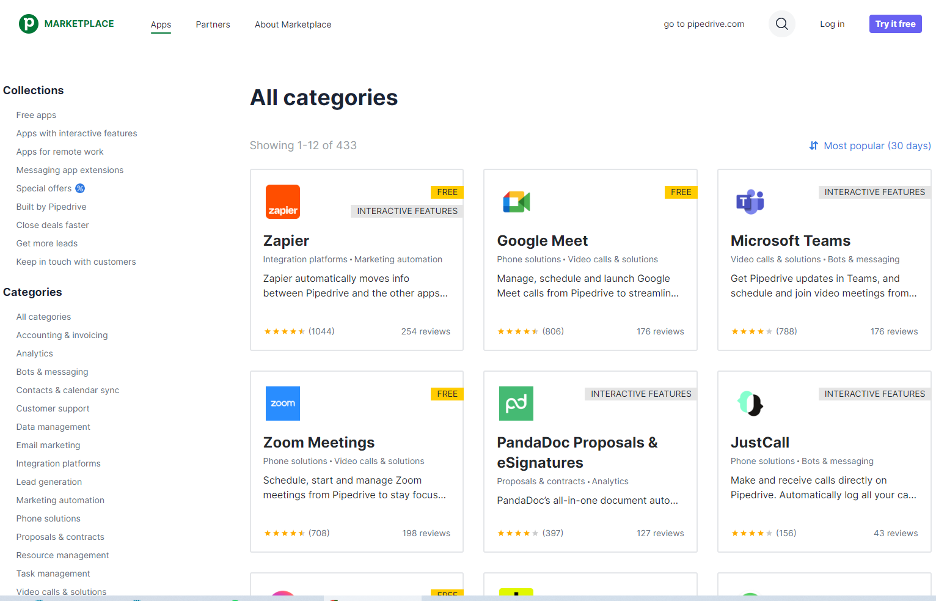Open the Zapier app title
The width and height of the screenshot is (936, 602).
(286, 241)
